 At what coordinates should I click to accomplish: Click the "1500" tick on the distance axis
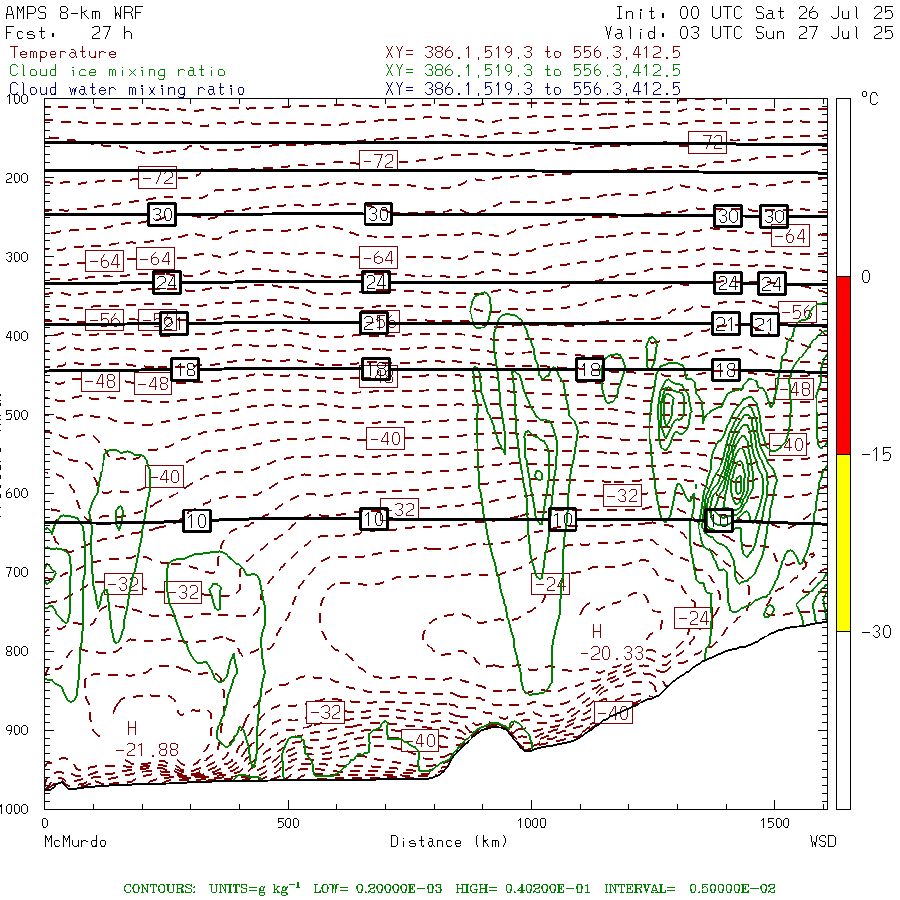pyautogui.click(x=775, y=824)
